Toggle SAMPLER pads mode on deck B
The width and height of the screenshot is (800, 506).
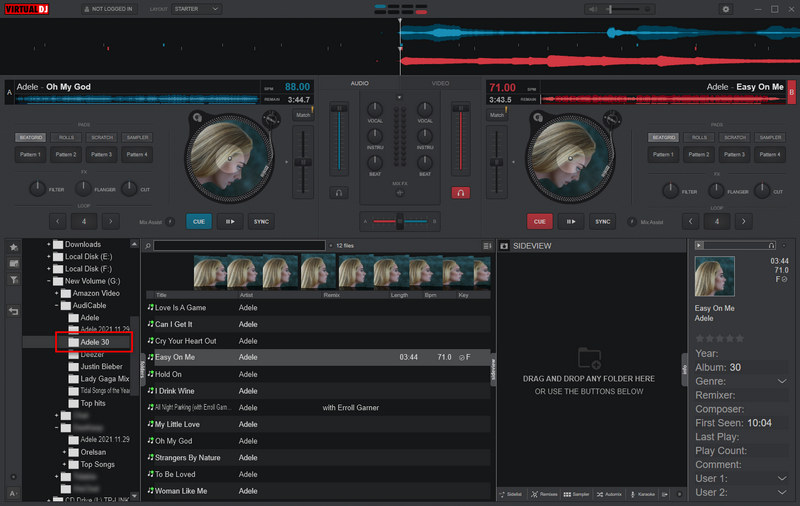click(x=770, y=137)
